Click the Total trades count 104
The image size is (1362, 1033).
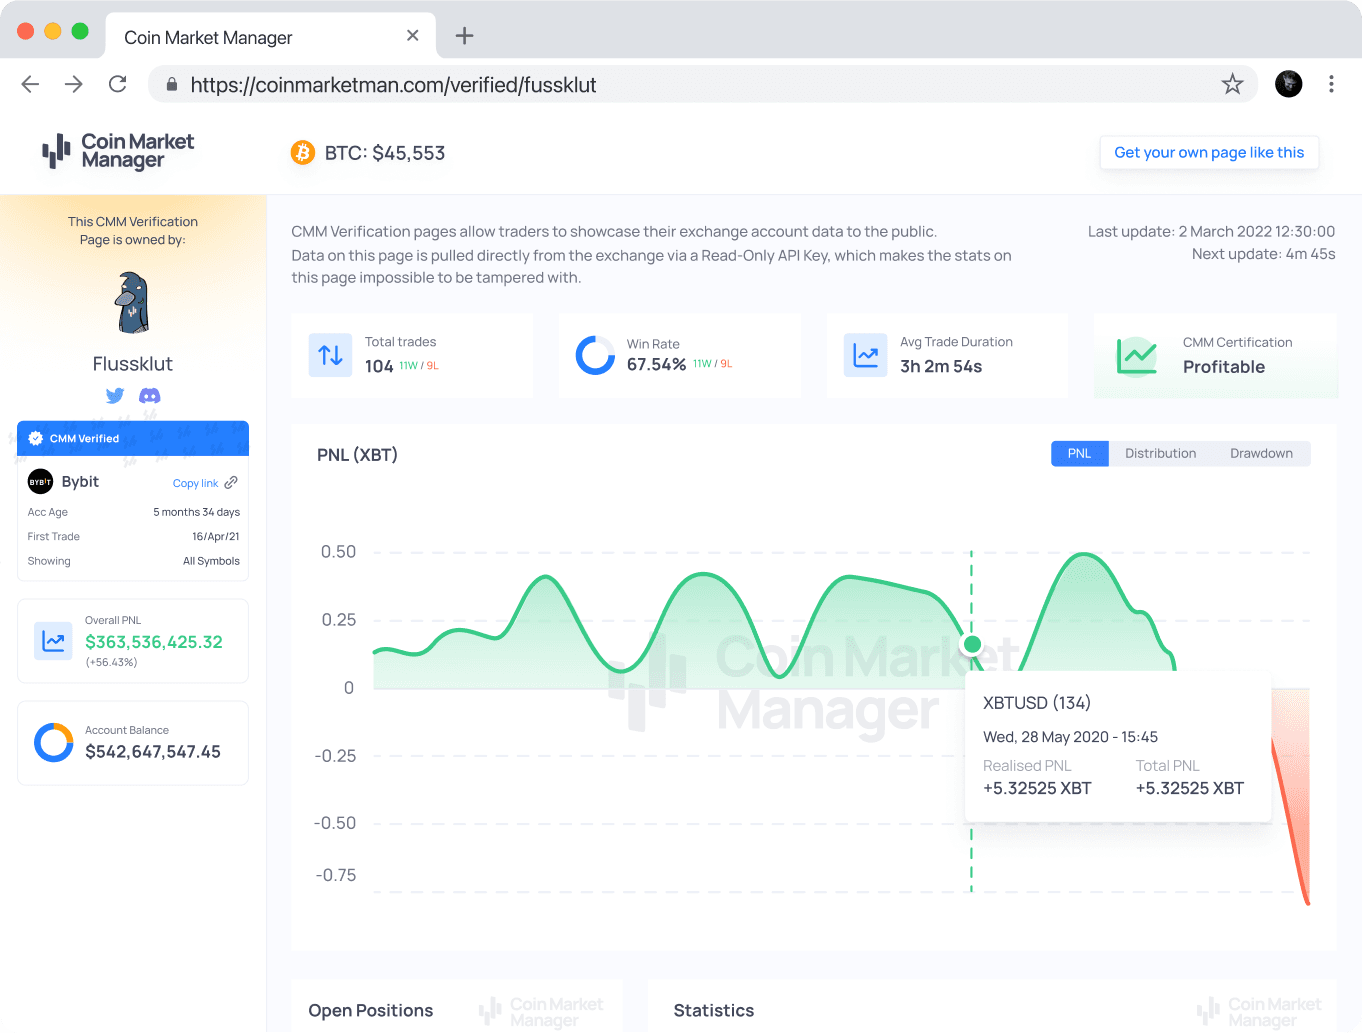pyautogui.click(x=379, y=366)
